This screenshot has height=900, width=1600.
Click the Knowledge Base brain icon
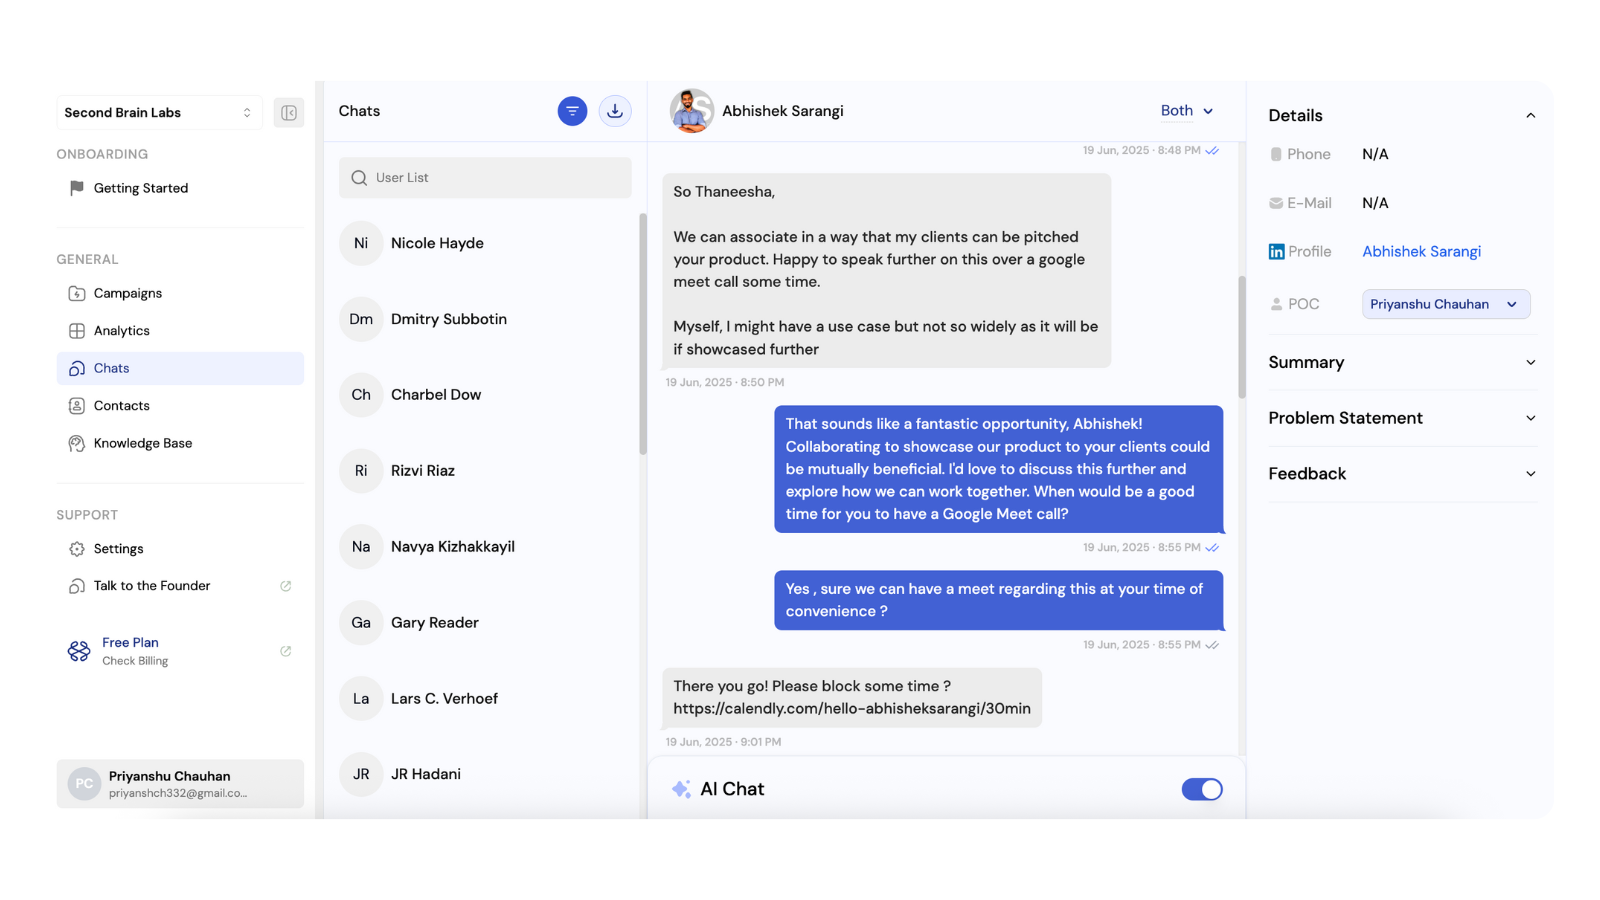tap(77, 443)
